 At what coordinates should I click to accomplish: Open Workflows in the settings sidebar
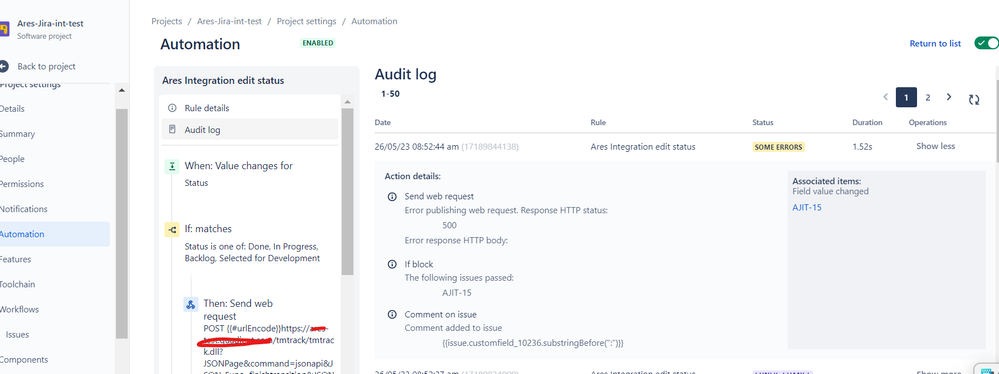pos(19,309)
